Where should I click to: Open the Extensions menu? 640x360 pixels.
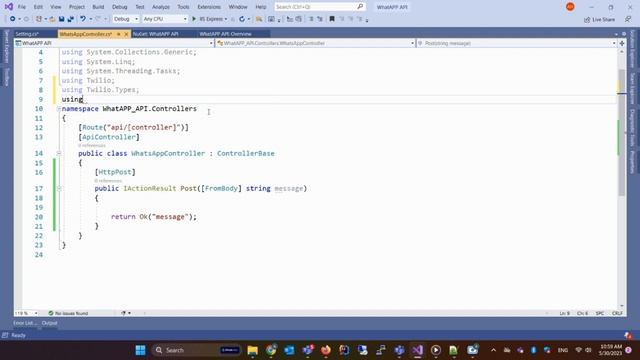click(x=209, y=7)
